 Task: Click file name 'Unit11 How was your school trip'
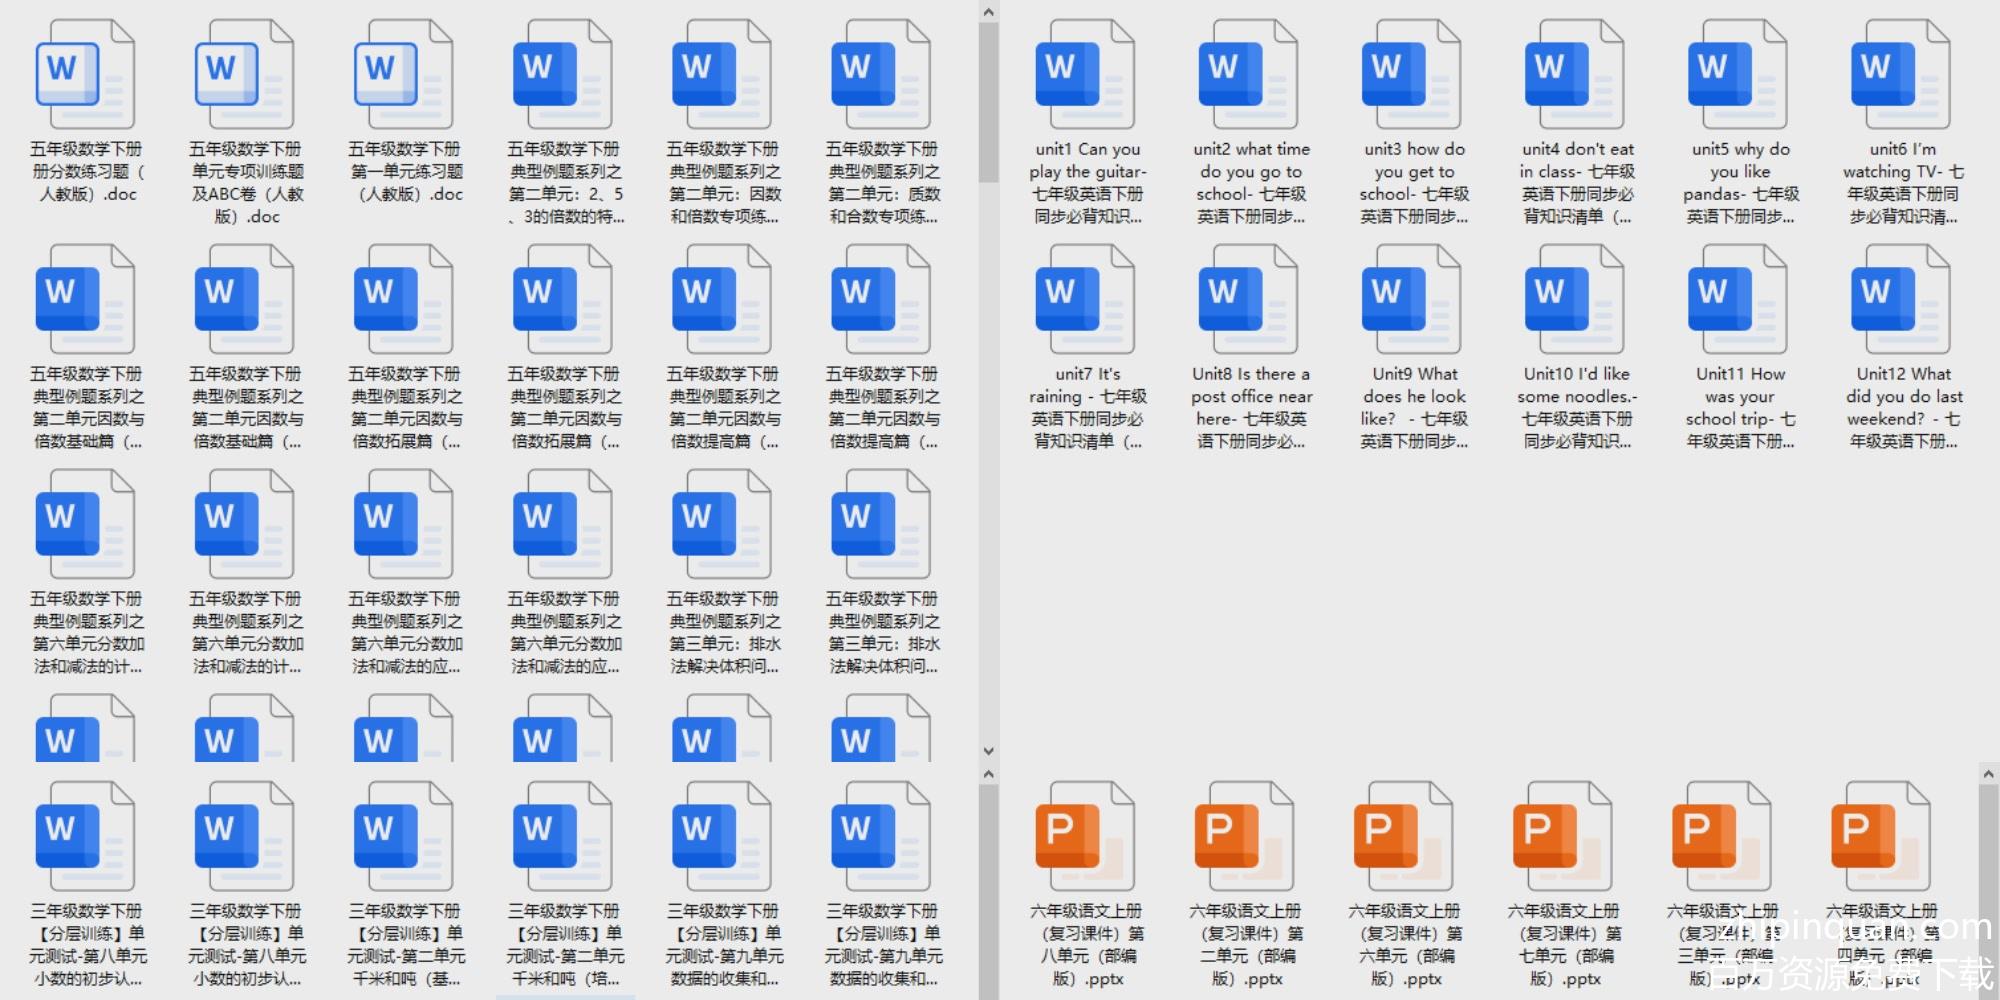pos(1740,408)
